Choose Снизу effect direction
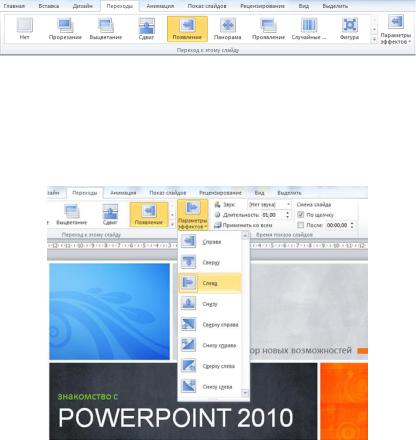Viewport: 416px width, 440px height. pos(209,304)
